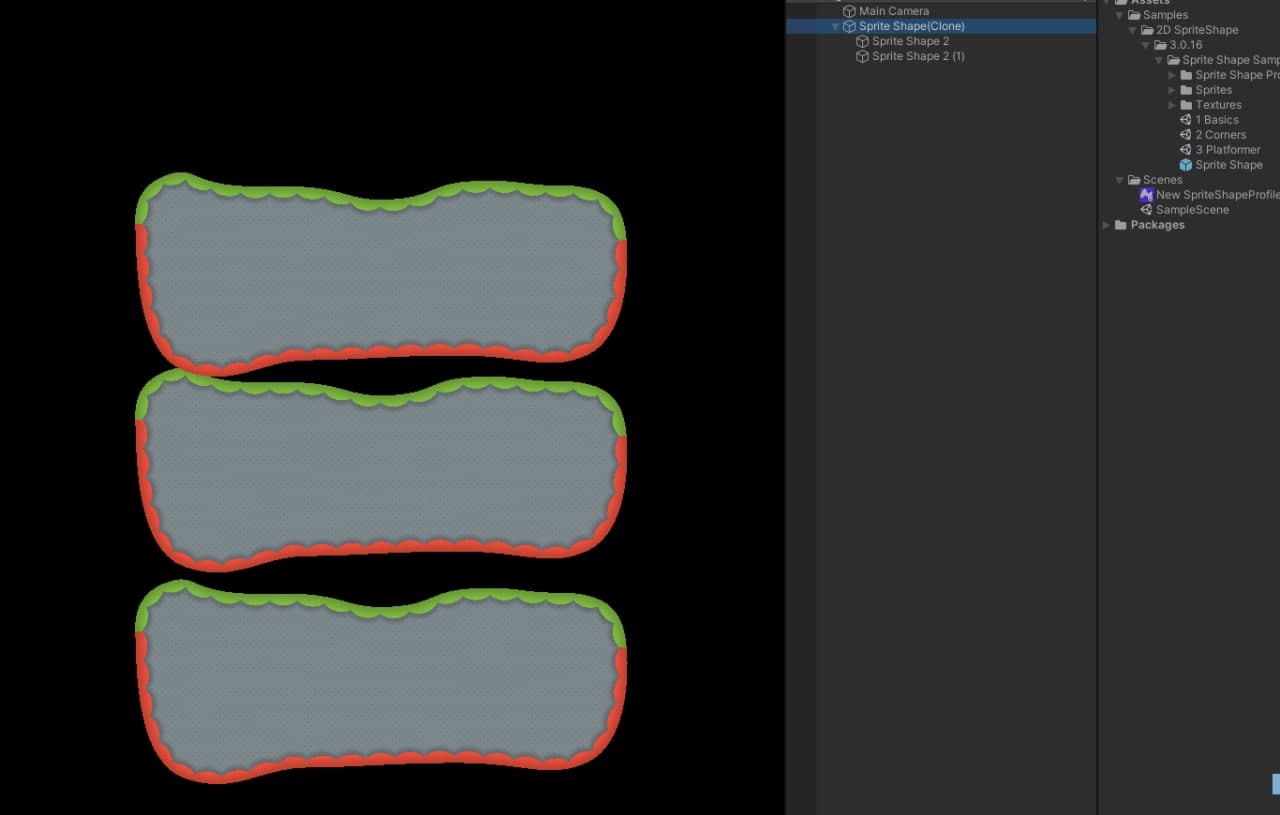Select the Sprites folder label
Image resolution: width=1280 pixels, height=815 pixels.
coord(1214,90)
